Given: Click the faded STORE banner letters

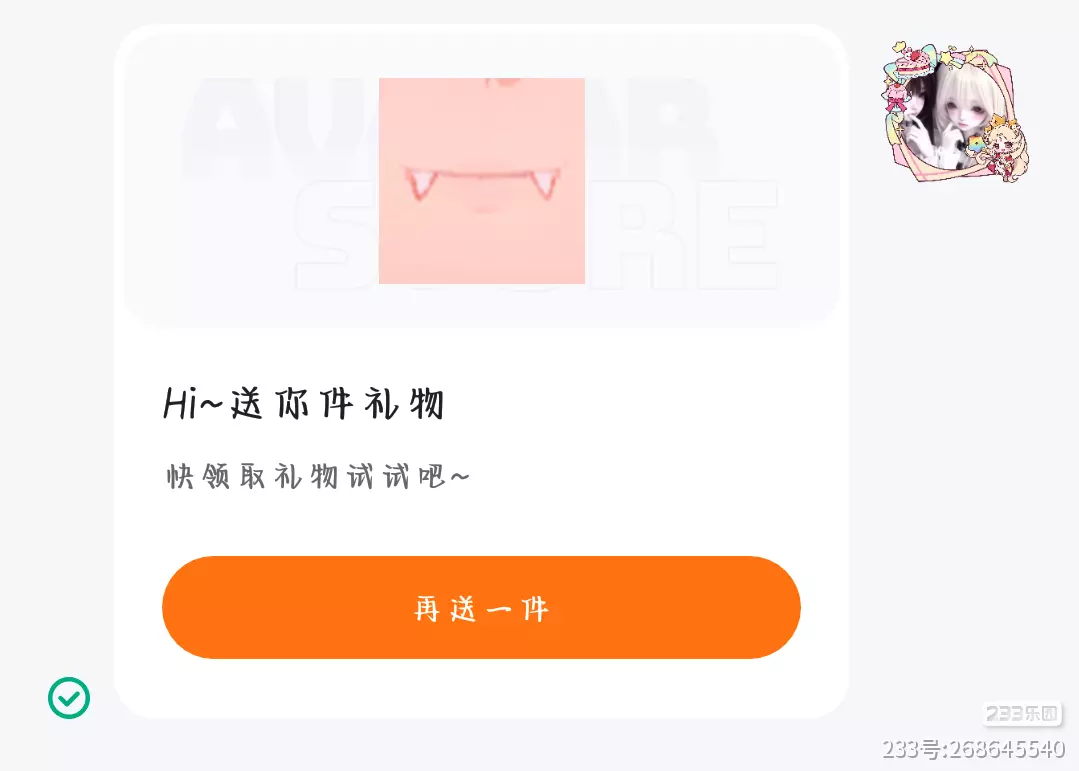Looking at the screenshot, I should tap(537, 235).
